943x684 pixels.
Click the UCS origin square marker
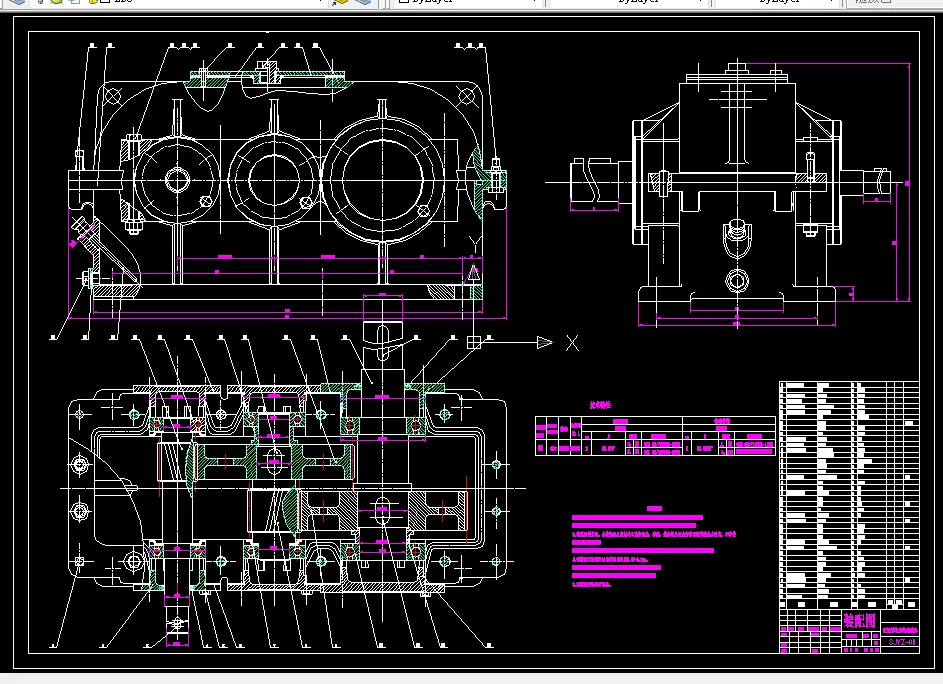pyautogui.click(x=474, y=342)
